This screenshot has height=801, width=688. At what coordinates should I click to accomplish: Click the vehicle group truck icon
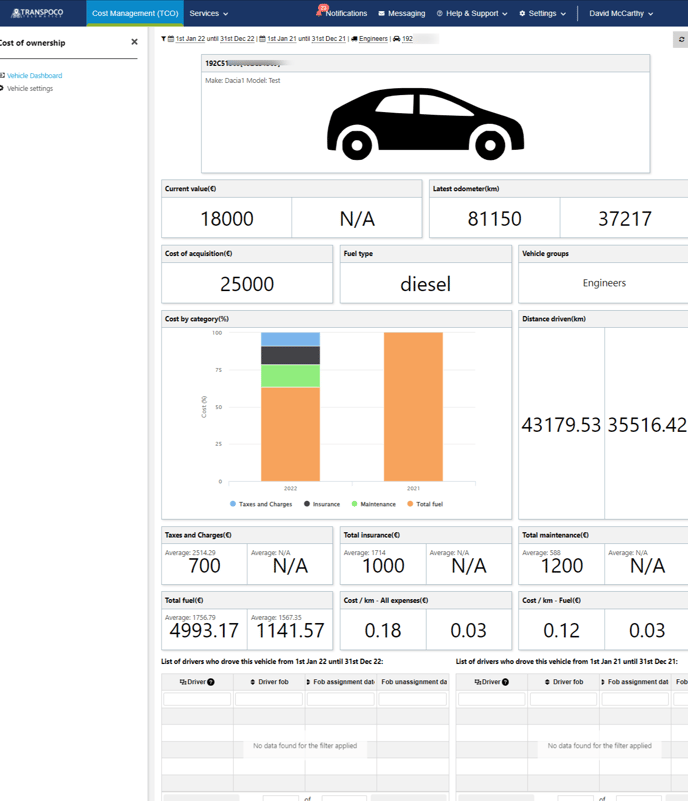coord(354,39)
